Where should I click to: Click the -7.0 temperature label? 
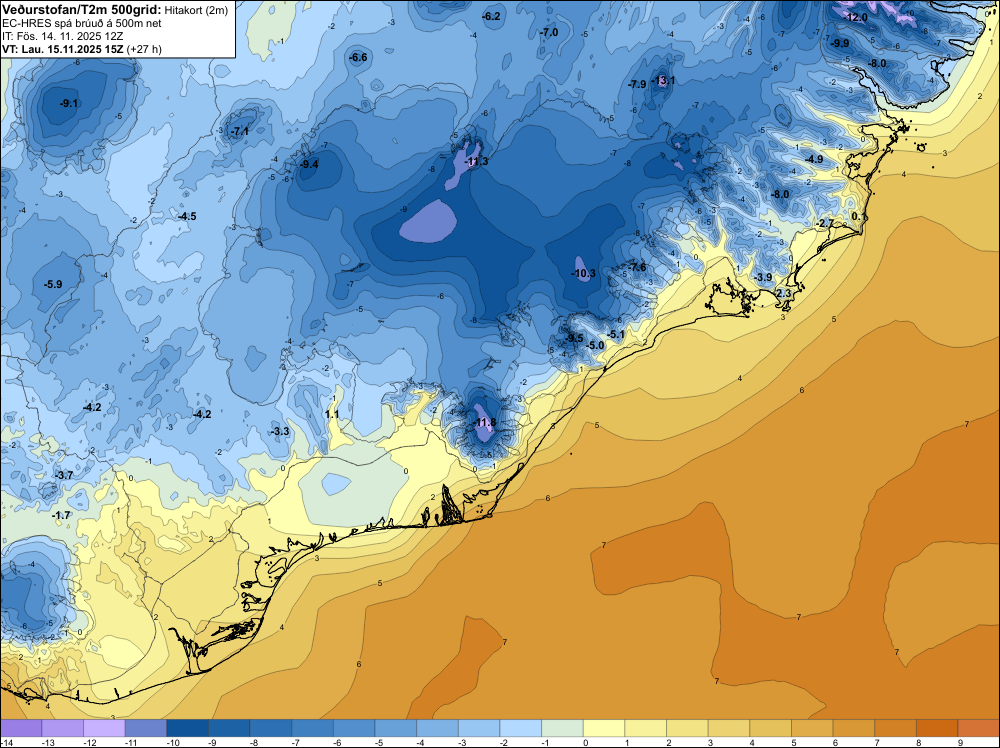(548, 33)
